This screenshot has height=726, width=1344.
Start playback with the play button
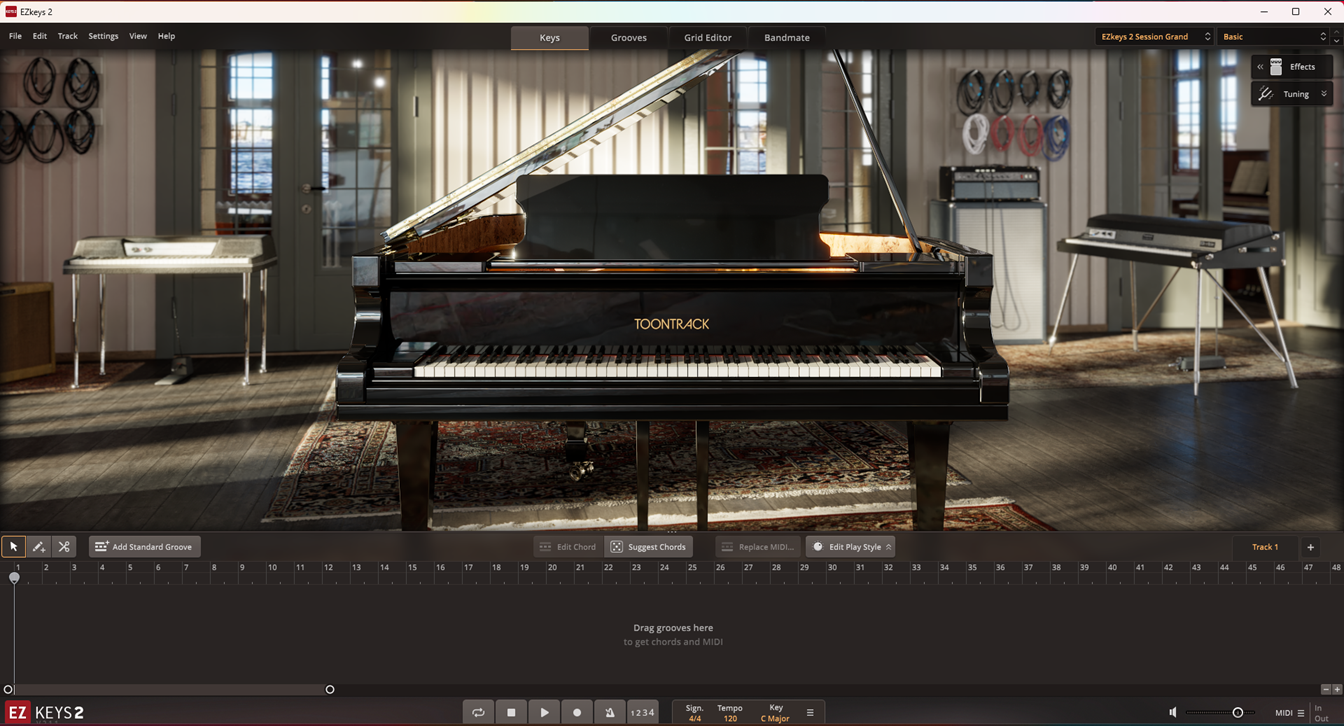click(544, 713)
